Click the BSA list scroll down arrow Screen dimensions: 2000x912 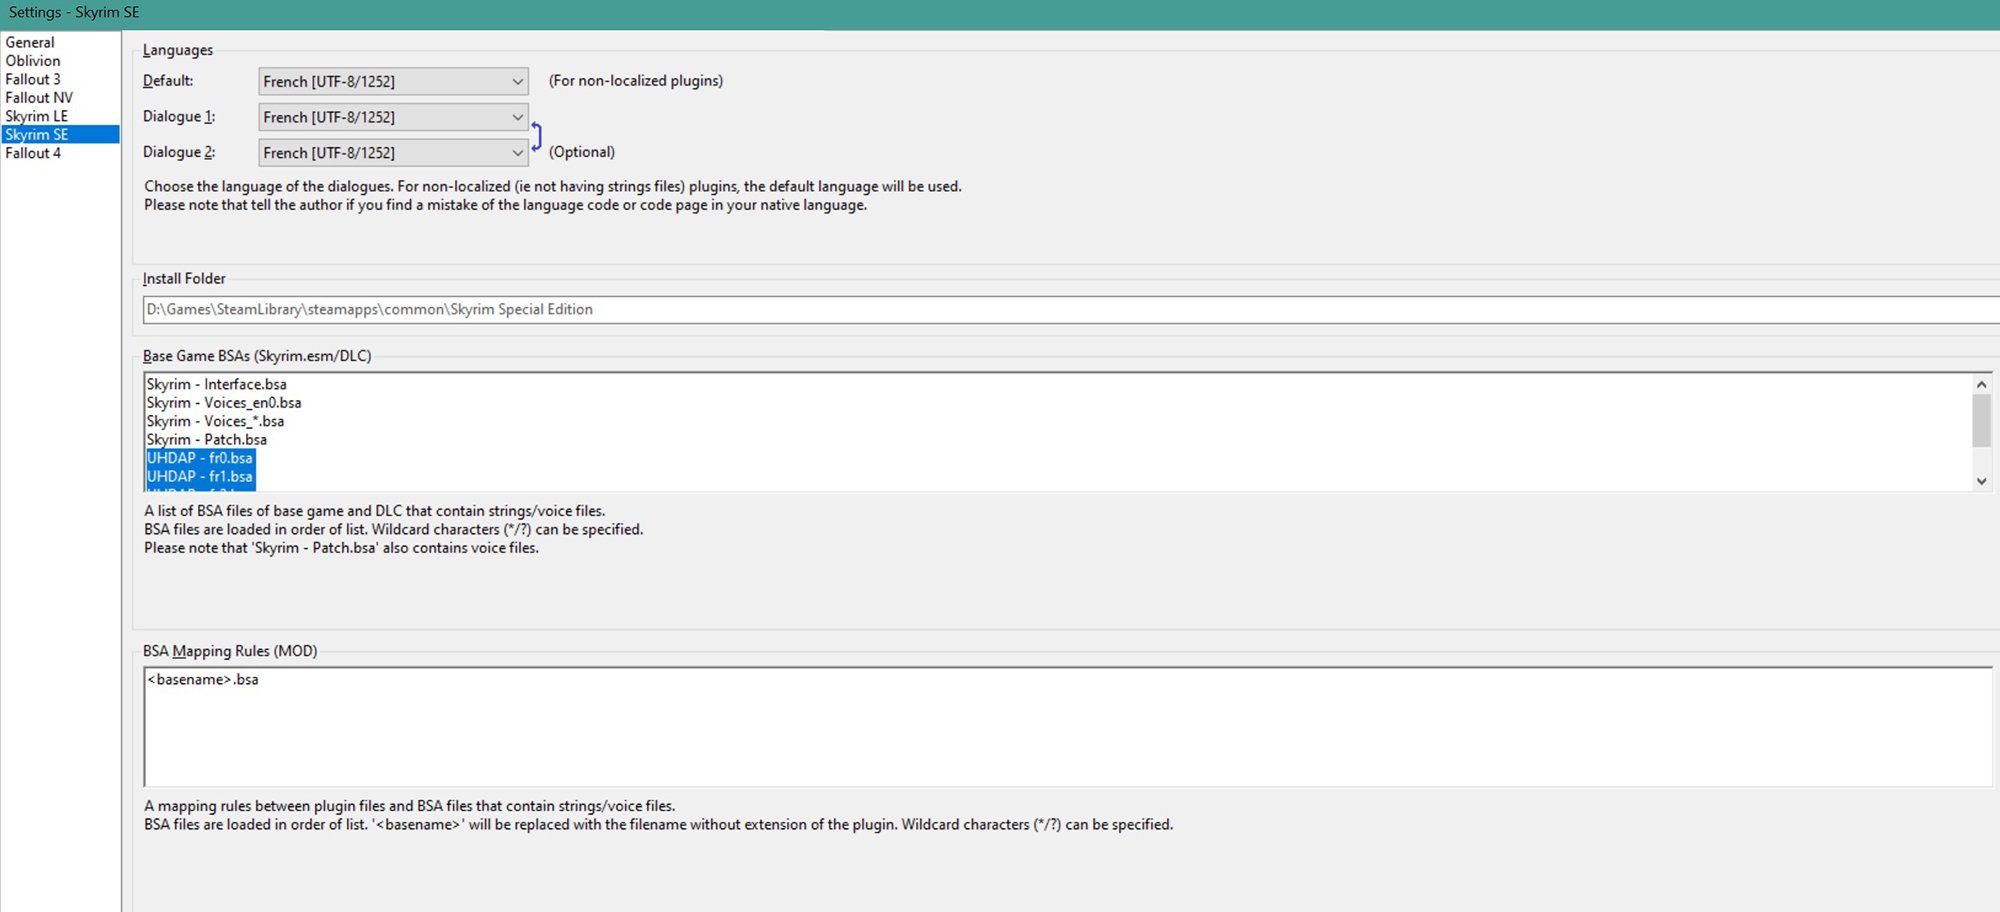point(1981,481)
